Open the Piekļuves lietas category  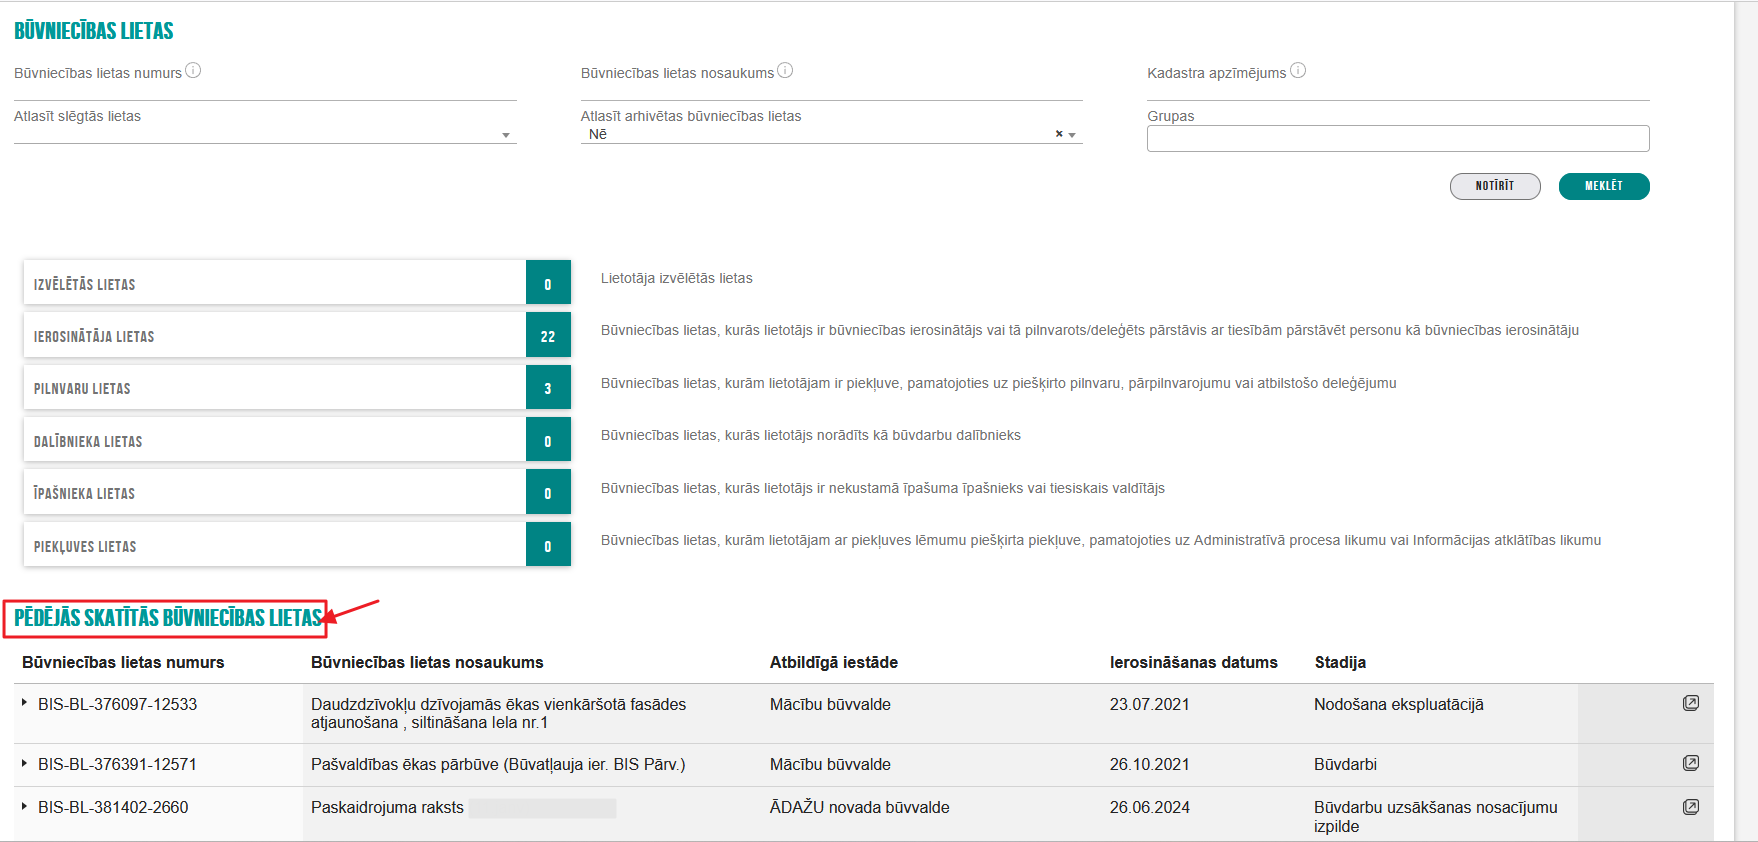(x=297, y=545)
